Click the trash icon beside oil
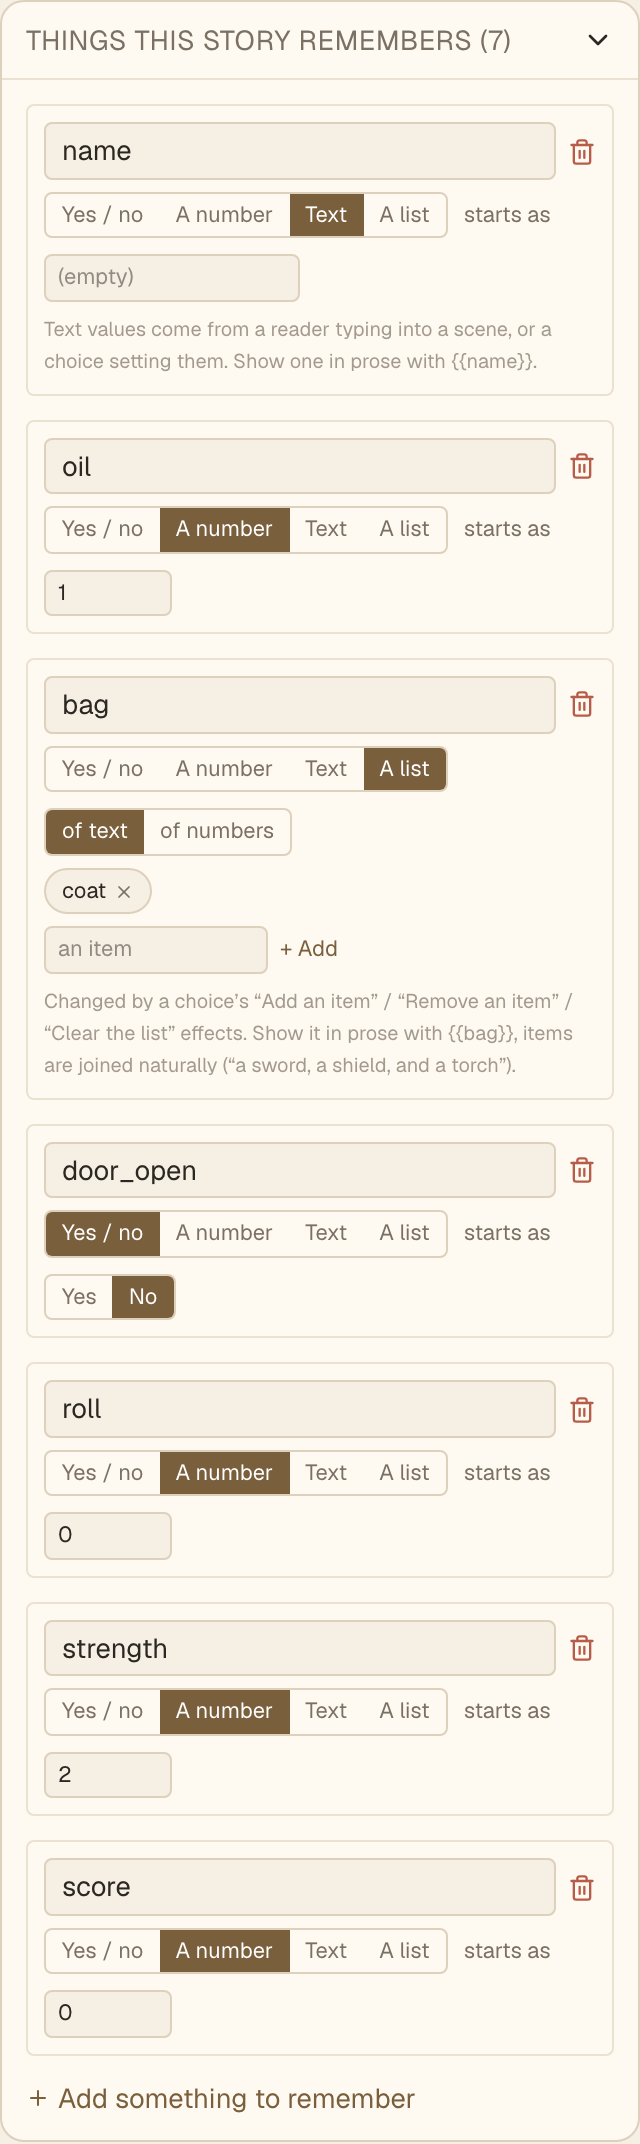Viewport: 640px width, 2144px height. point(582,466)
